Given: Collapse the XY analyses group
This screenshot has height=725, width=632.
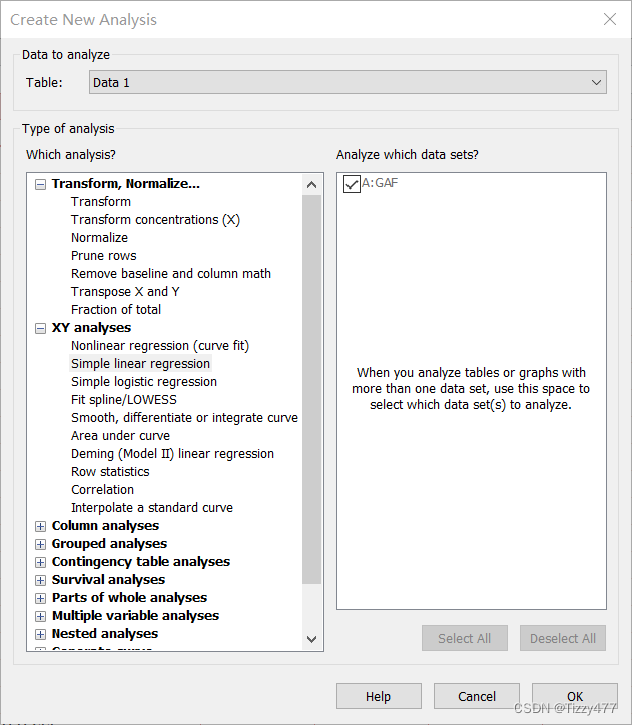Looking at the screenshot, I should [41, 328].
